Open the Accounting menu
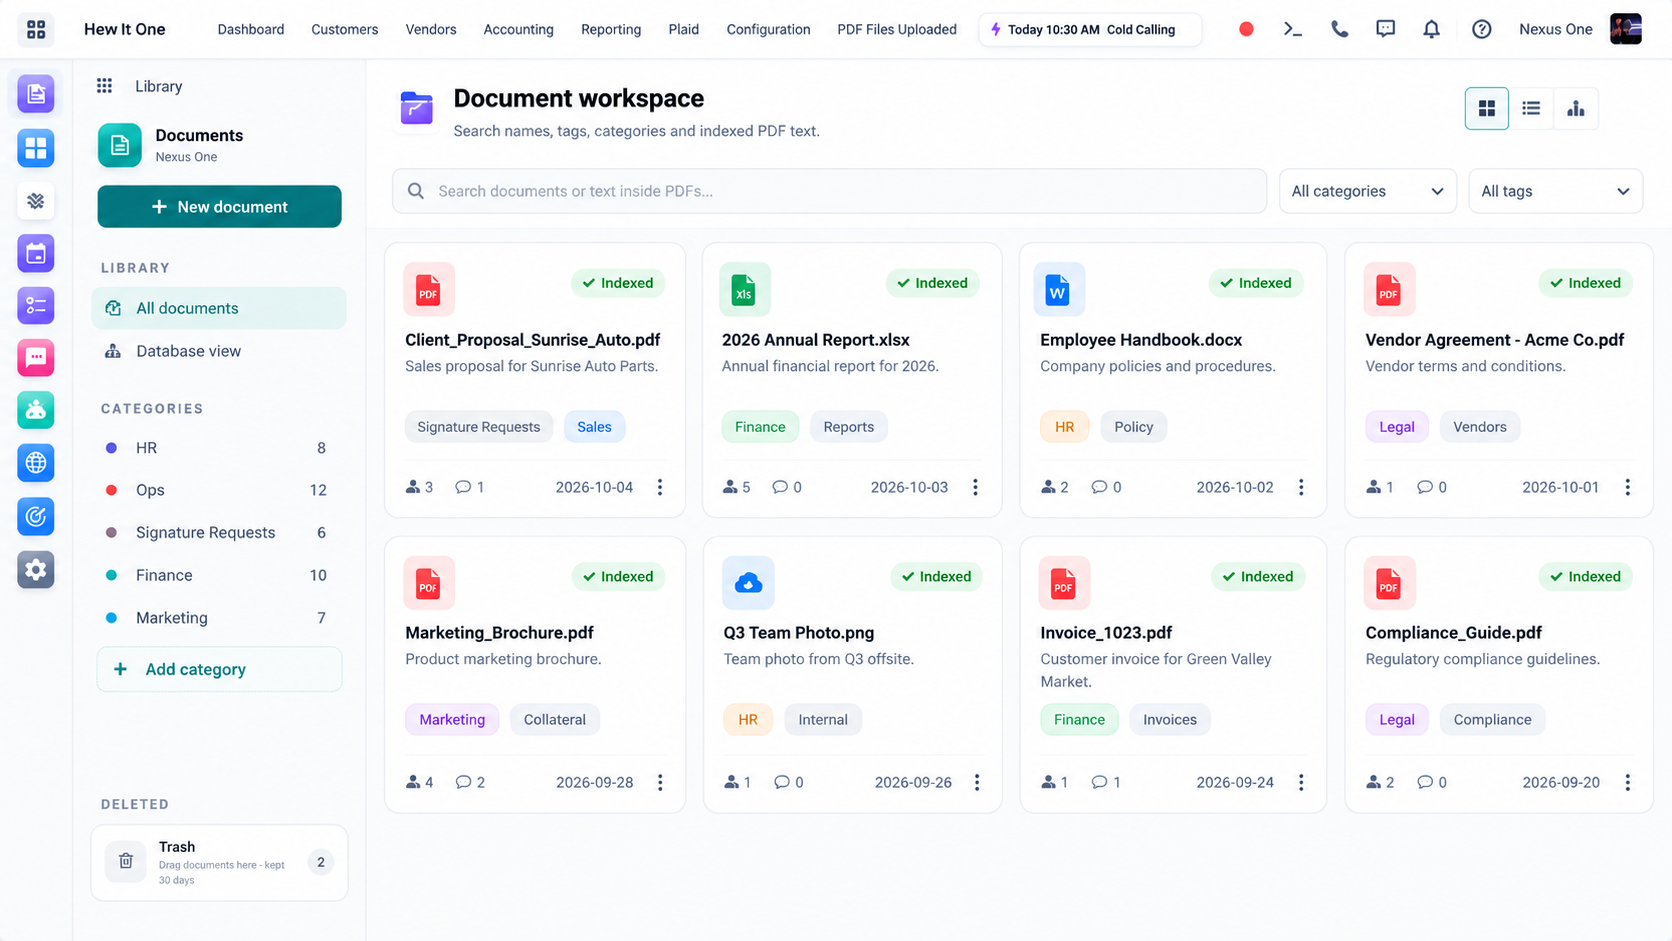 click(x=518, y=29)
